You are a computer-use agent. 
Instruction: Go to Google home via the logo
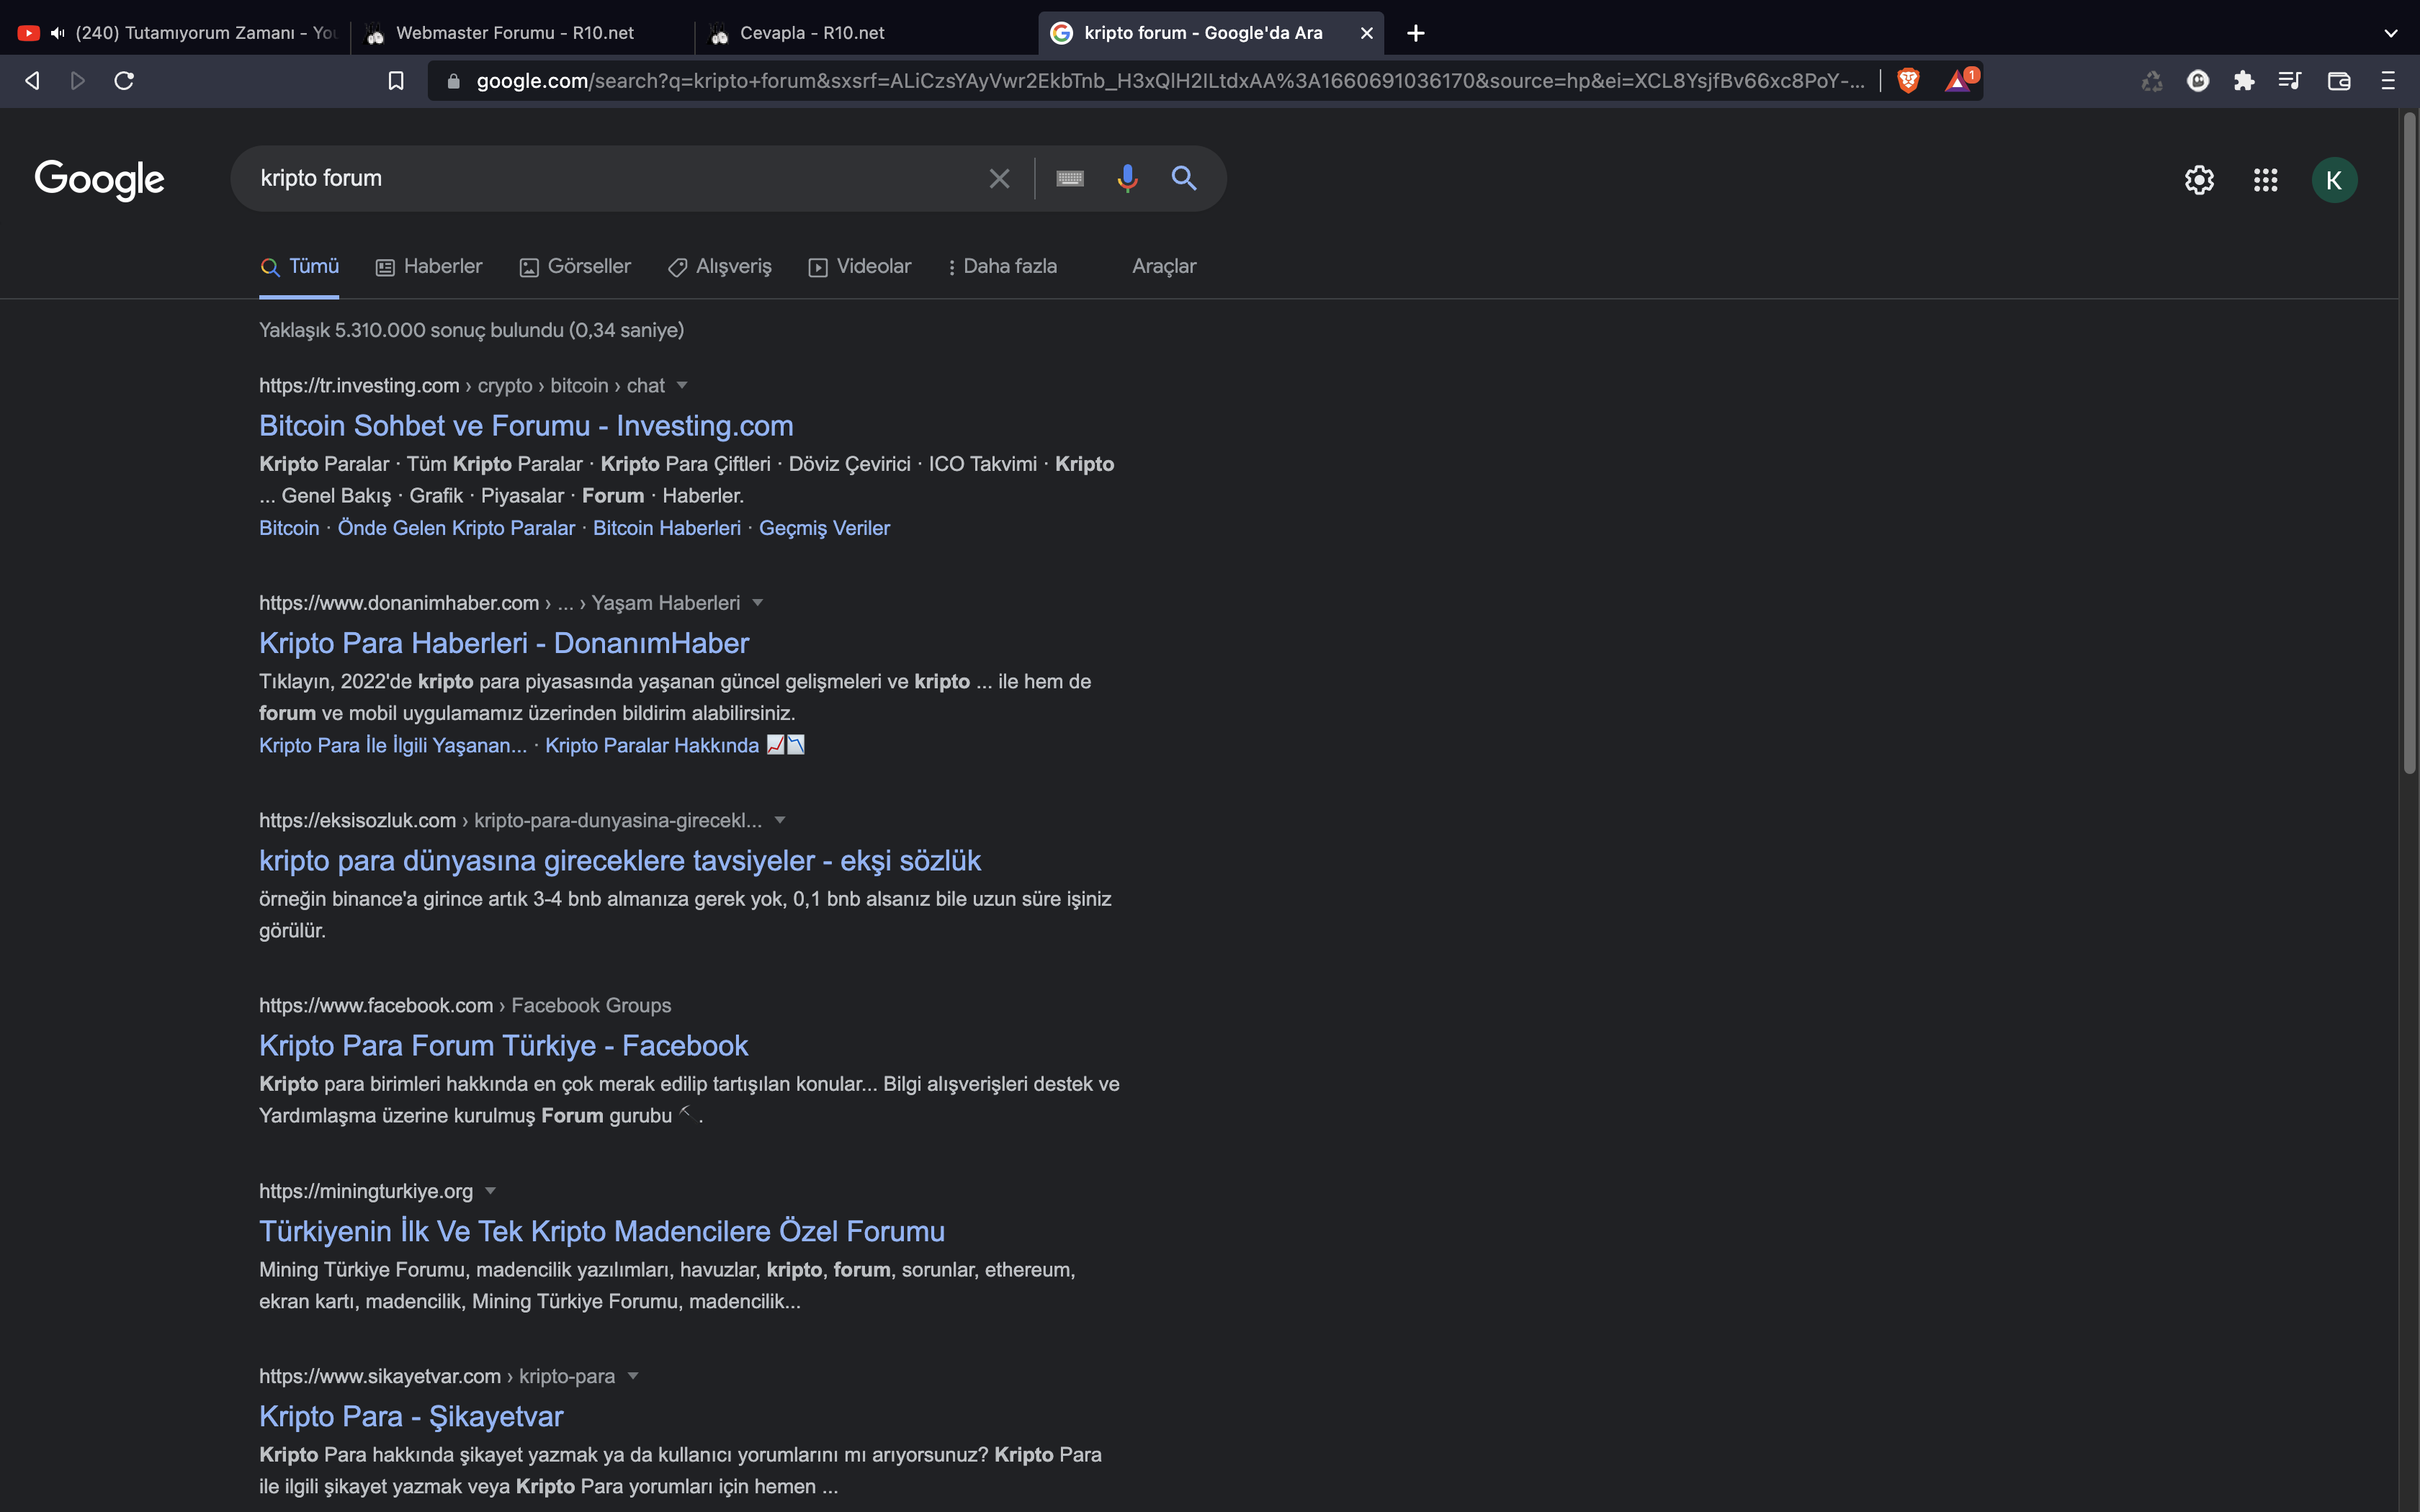[x=99, y=180]
